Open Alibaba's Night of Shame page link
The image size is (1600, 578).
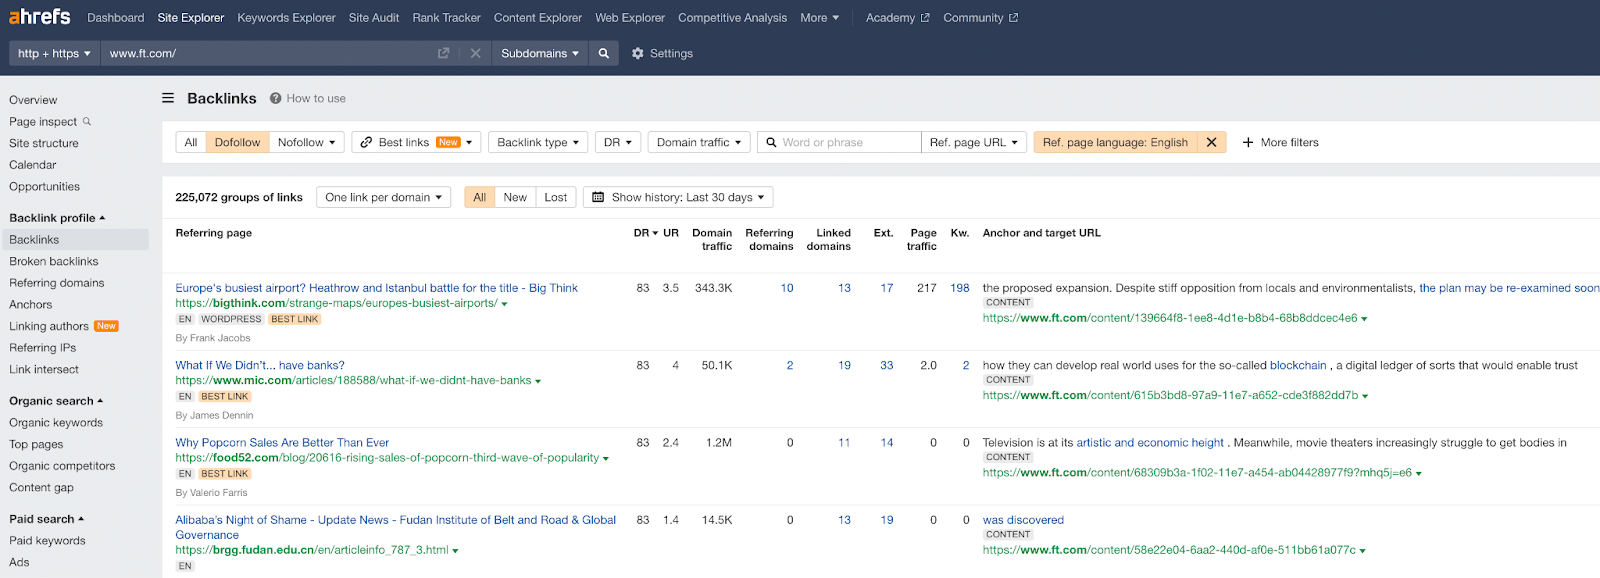[x=395, y=527]
